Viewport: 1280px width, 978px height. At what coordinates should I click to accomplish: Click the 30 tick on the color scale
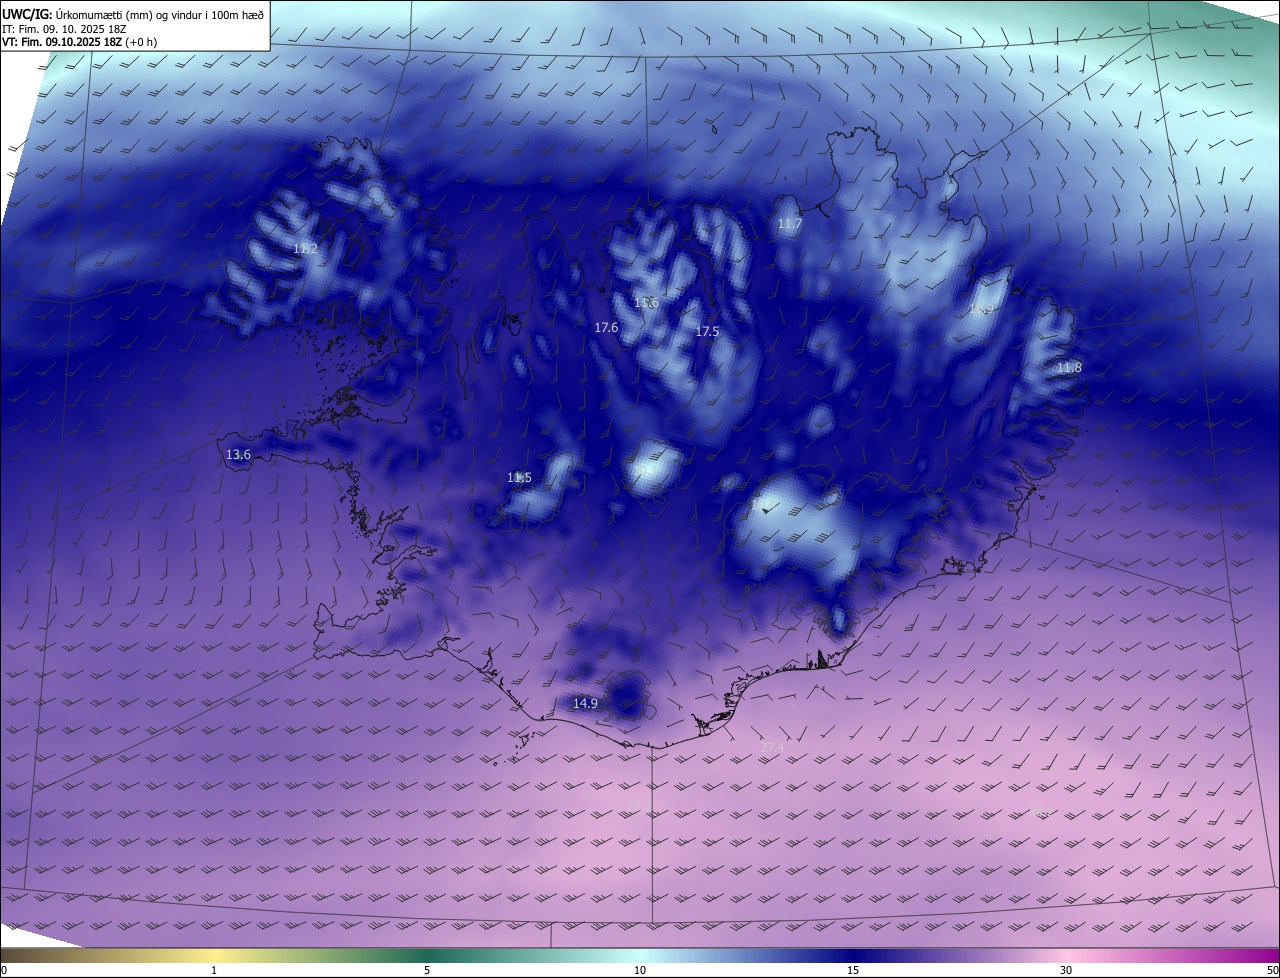[1066, 970]
